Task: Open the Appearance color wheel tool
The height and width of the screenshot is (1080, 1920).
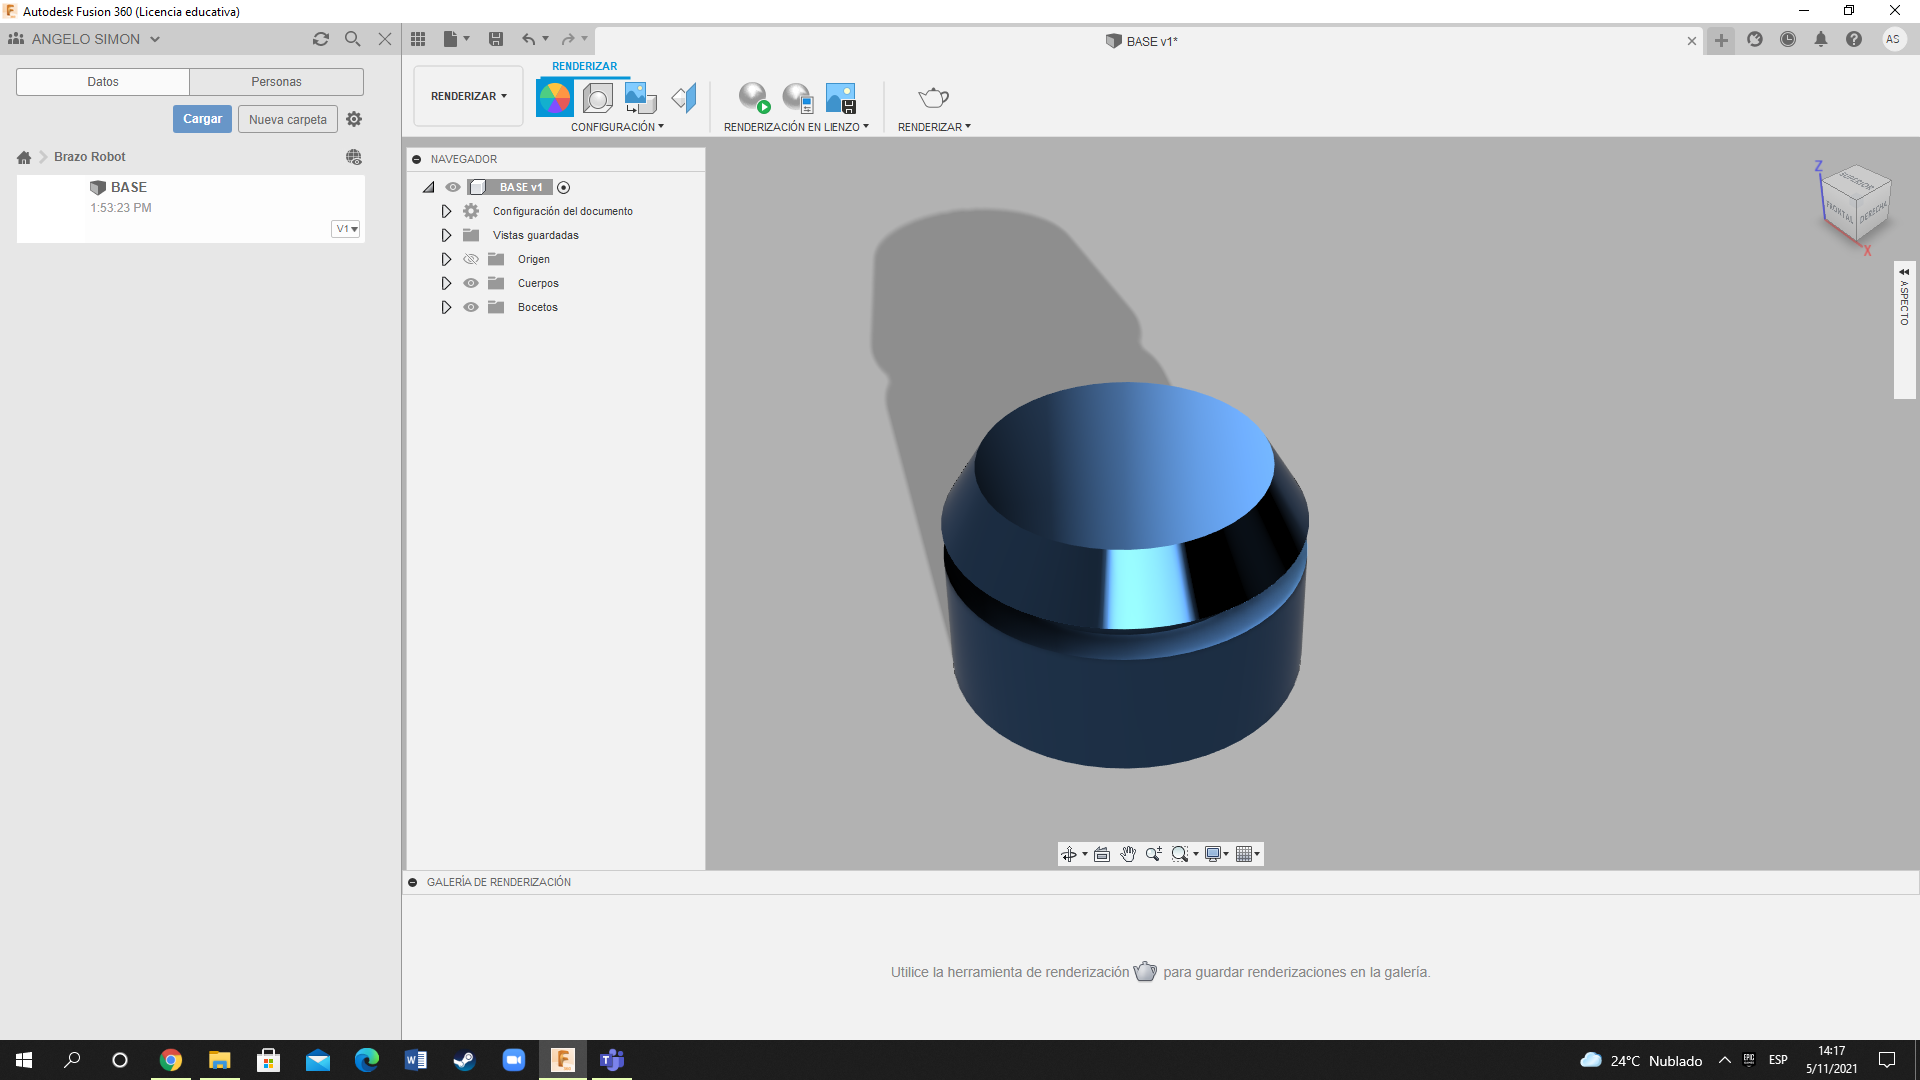Action: 554,98
